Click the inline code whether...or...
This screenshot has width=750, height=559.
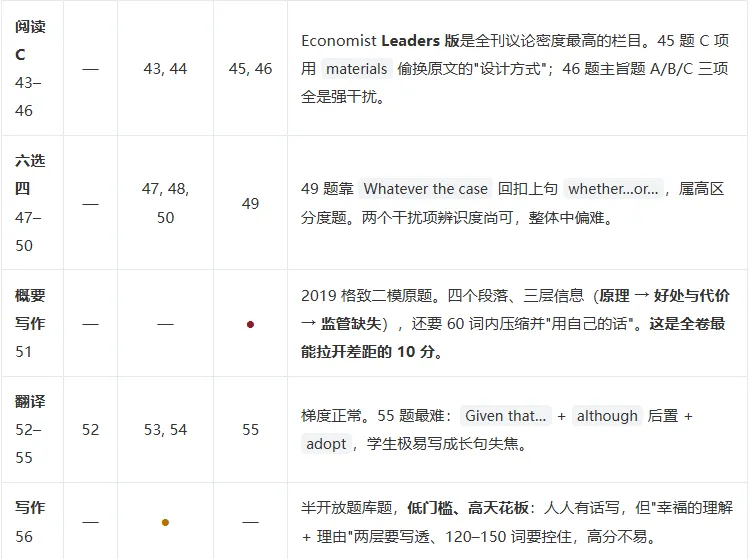[613, 189]
